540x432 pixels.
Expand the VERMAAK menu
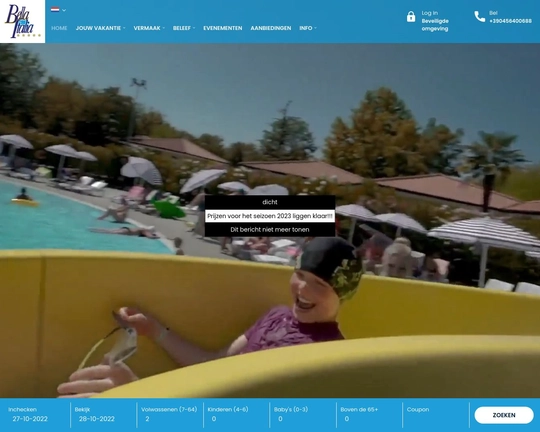point(149,28)
